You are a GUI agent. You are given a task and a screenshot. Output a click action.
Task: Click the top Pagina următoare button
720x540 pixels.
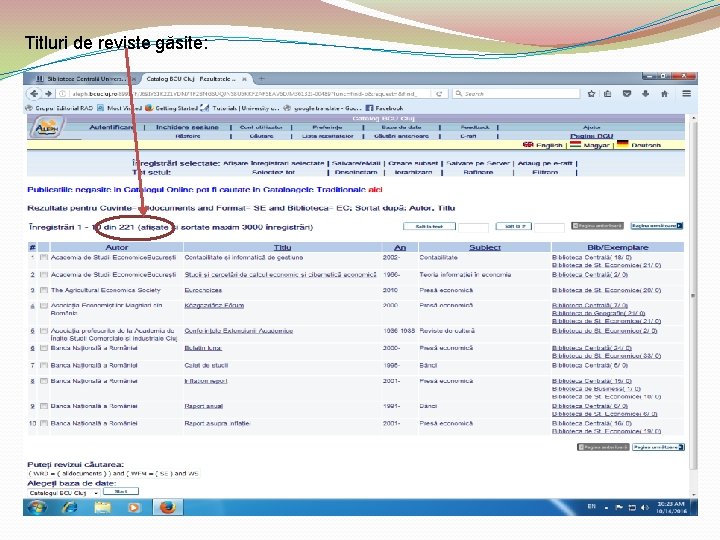[657, 226]
